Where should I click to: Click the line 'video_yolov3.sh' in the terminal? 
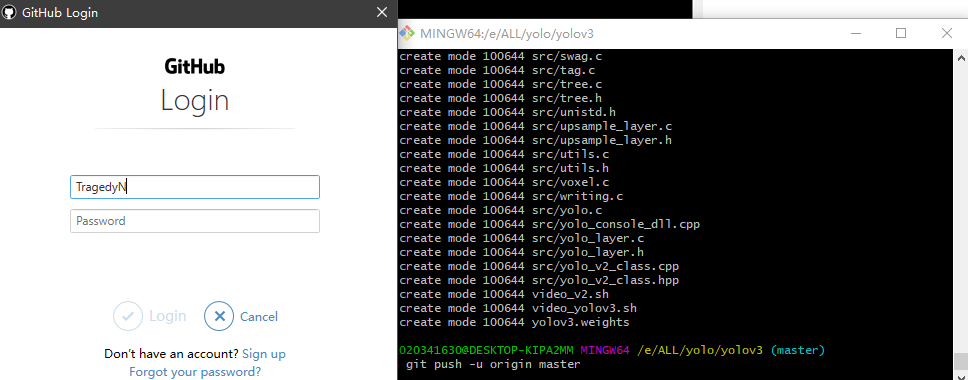tap(518, 308)
